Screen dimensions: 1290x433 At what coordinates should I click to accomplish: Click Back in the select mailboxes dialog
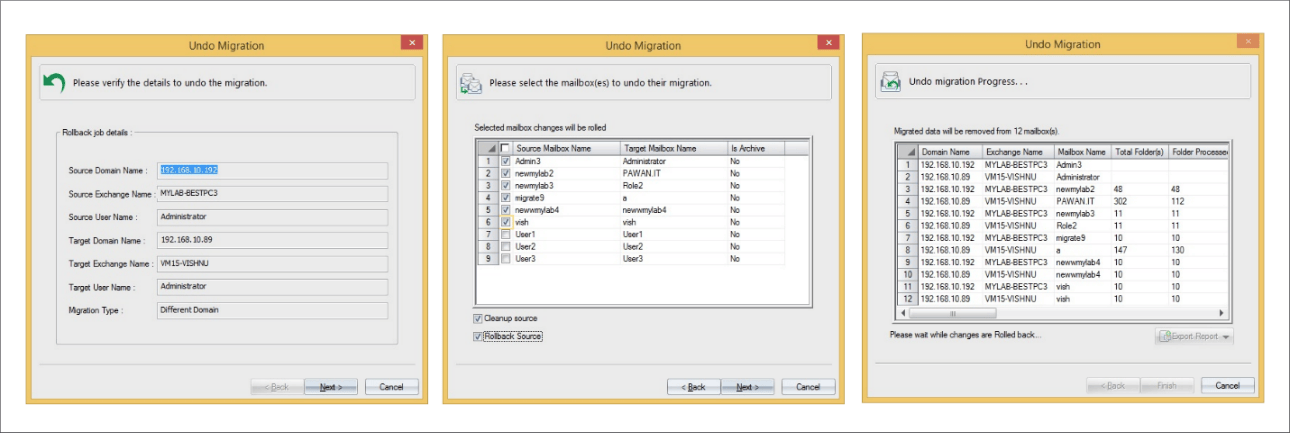click(692, 387)
